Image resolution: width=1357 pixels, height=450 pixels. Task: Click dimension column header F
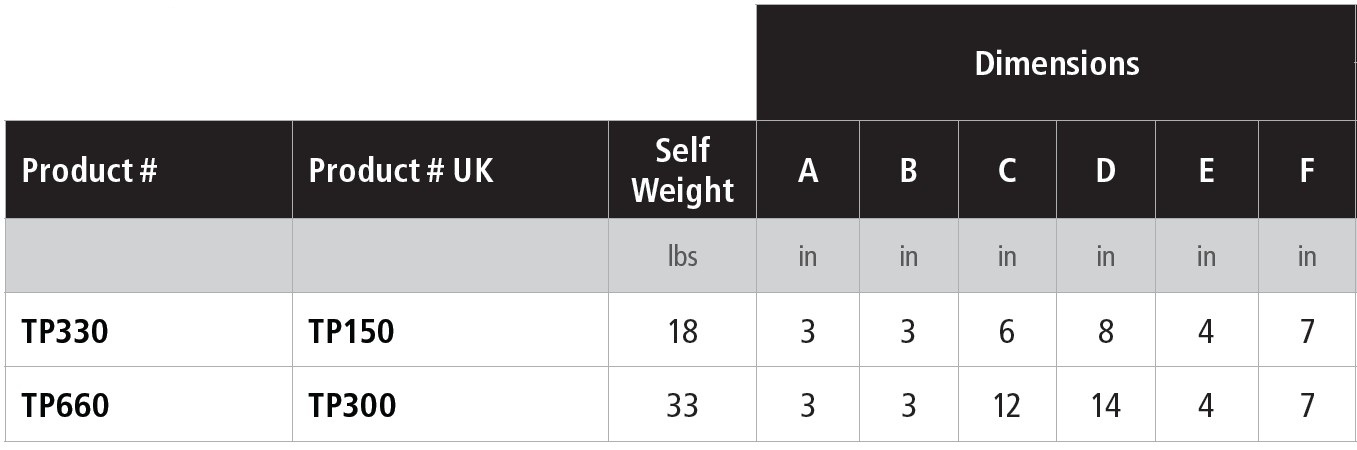coord(1307,172)
